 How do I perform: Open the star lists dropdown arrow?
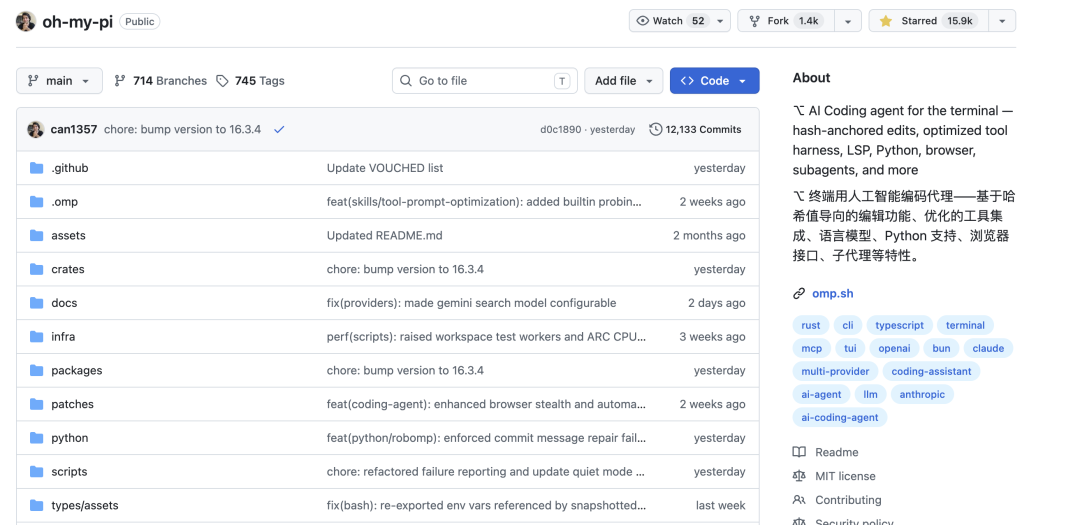1002,21
